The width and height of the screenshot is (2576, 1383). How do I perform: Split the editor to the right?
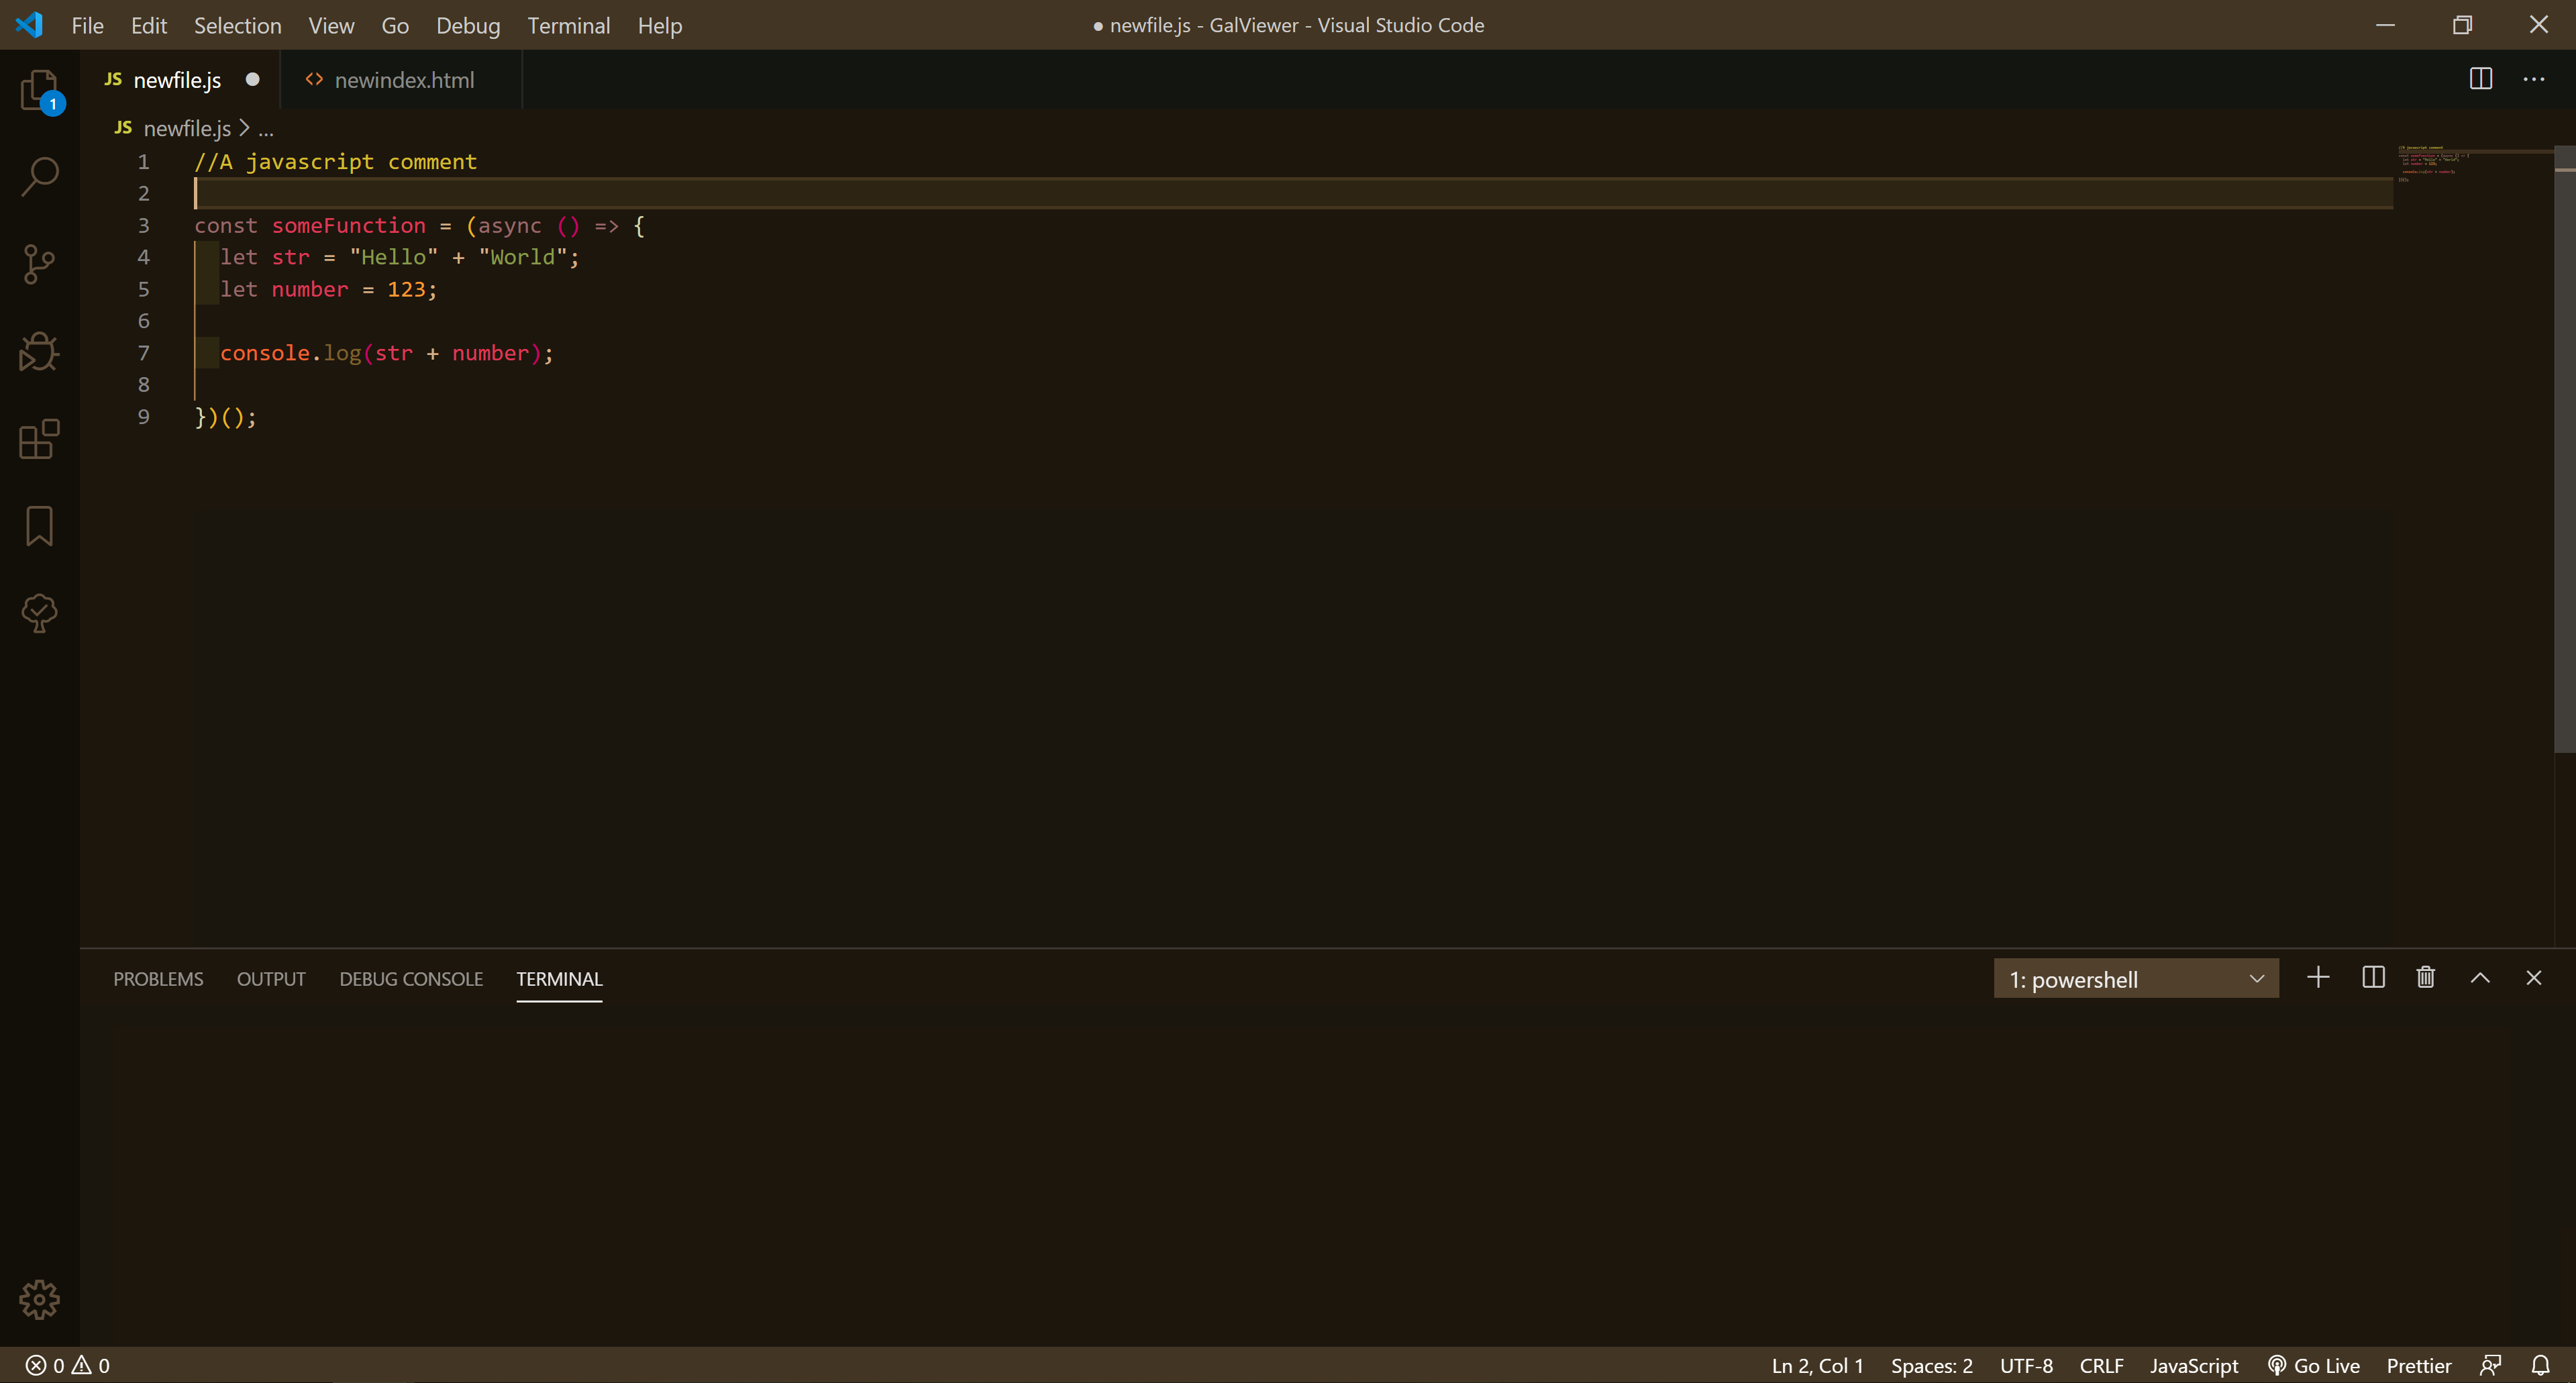point(2480,79)
